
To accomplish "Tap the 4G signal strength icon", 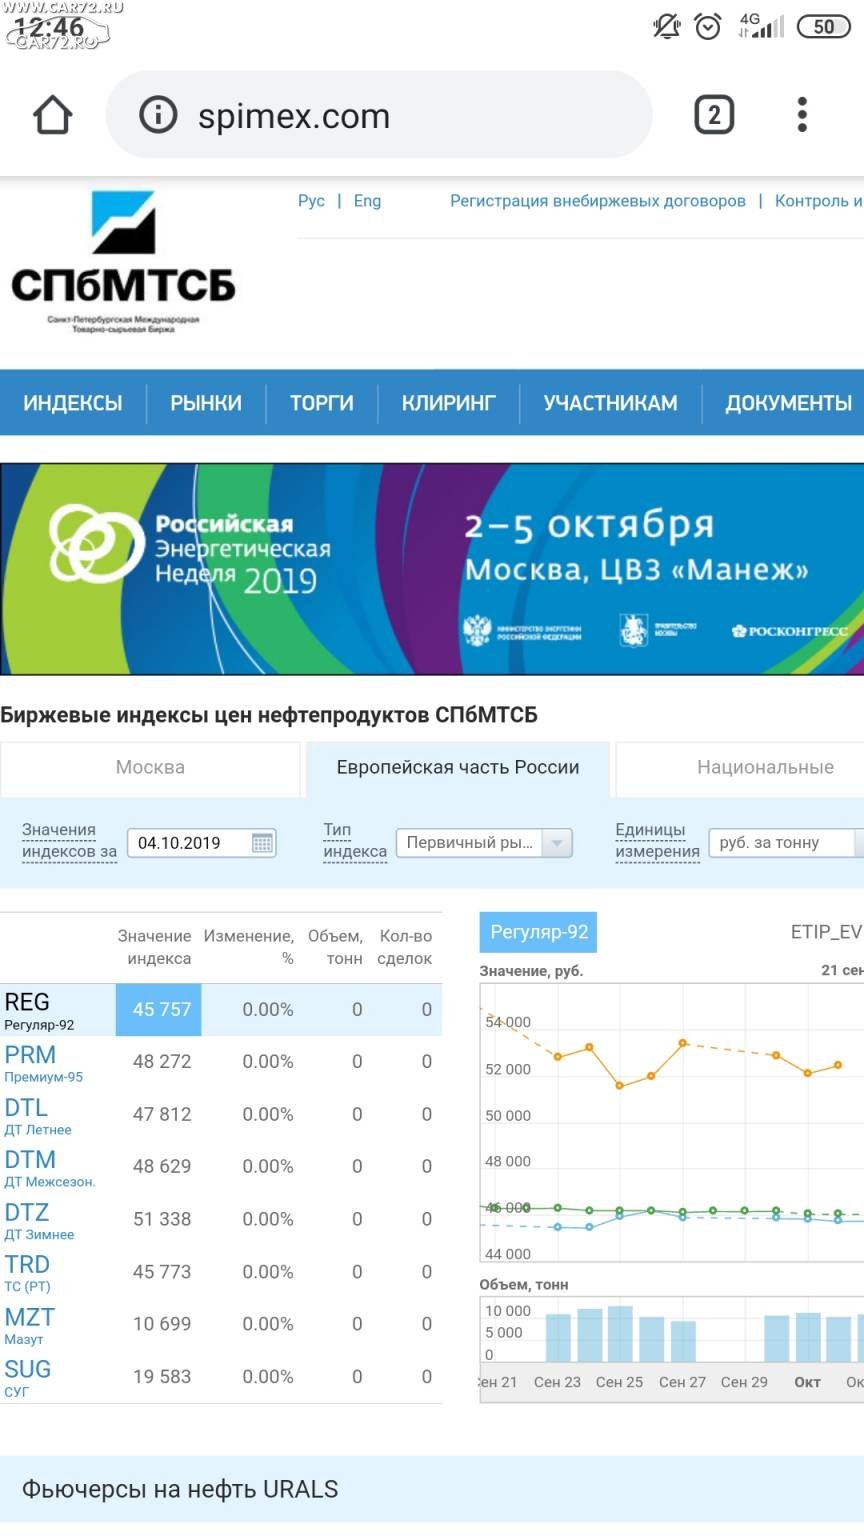I will [761, 26].
